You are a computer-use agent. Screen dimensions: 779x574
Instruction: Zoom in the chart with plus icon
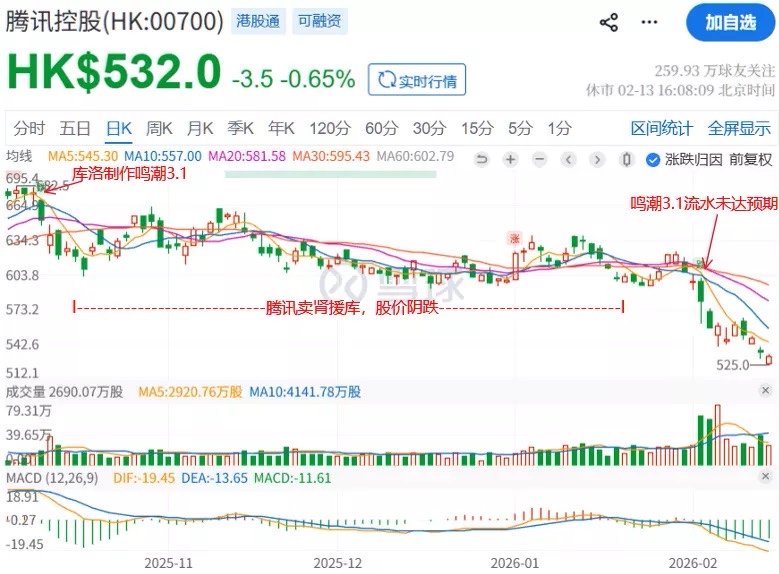point(510,158)
